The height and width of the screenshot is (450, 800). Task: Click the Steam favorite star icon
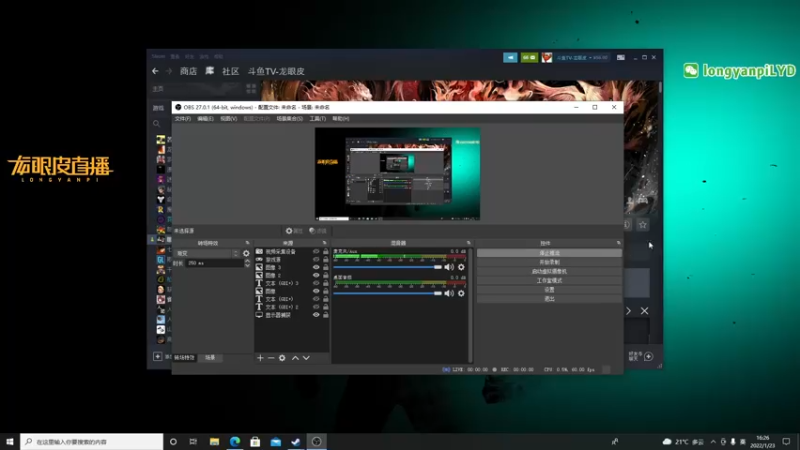click(x=642, y=224)
